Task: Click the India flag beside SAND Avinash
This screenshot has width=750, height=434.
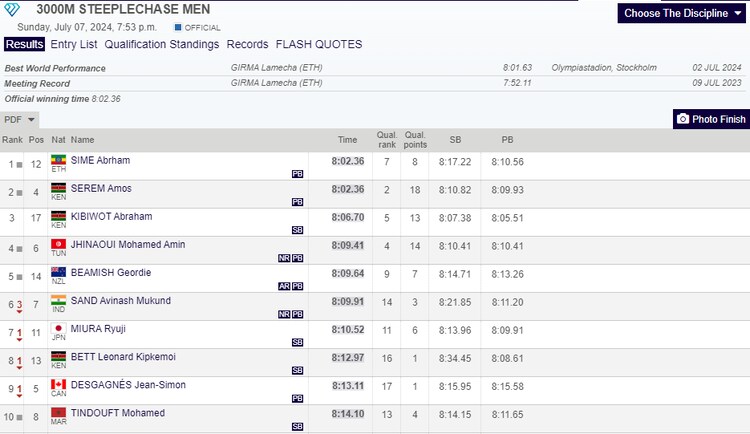Action: [x=59, y=299]
